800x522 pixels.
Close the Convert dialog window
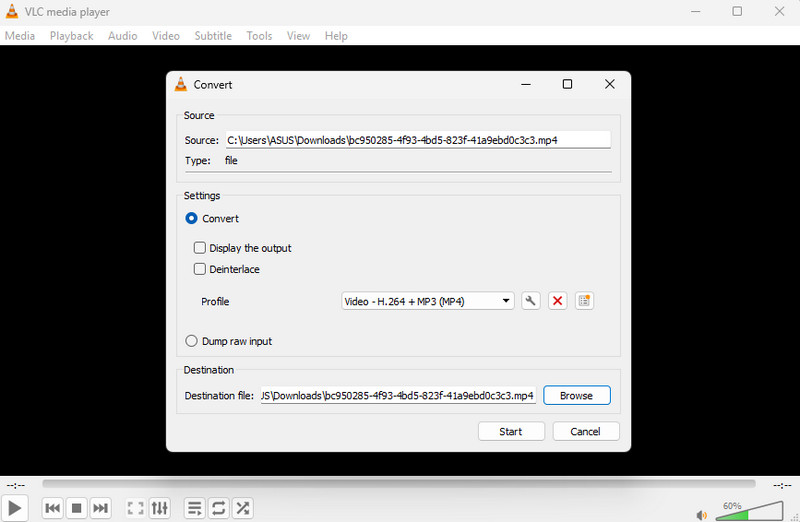click(x=610, y=84)
